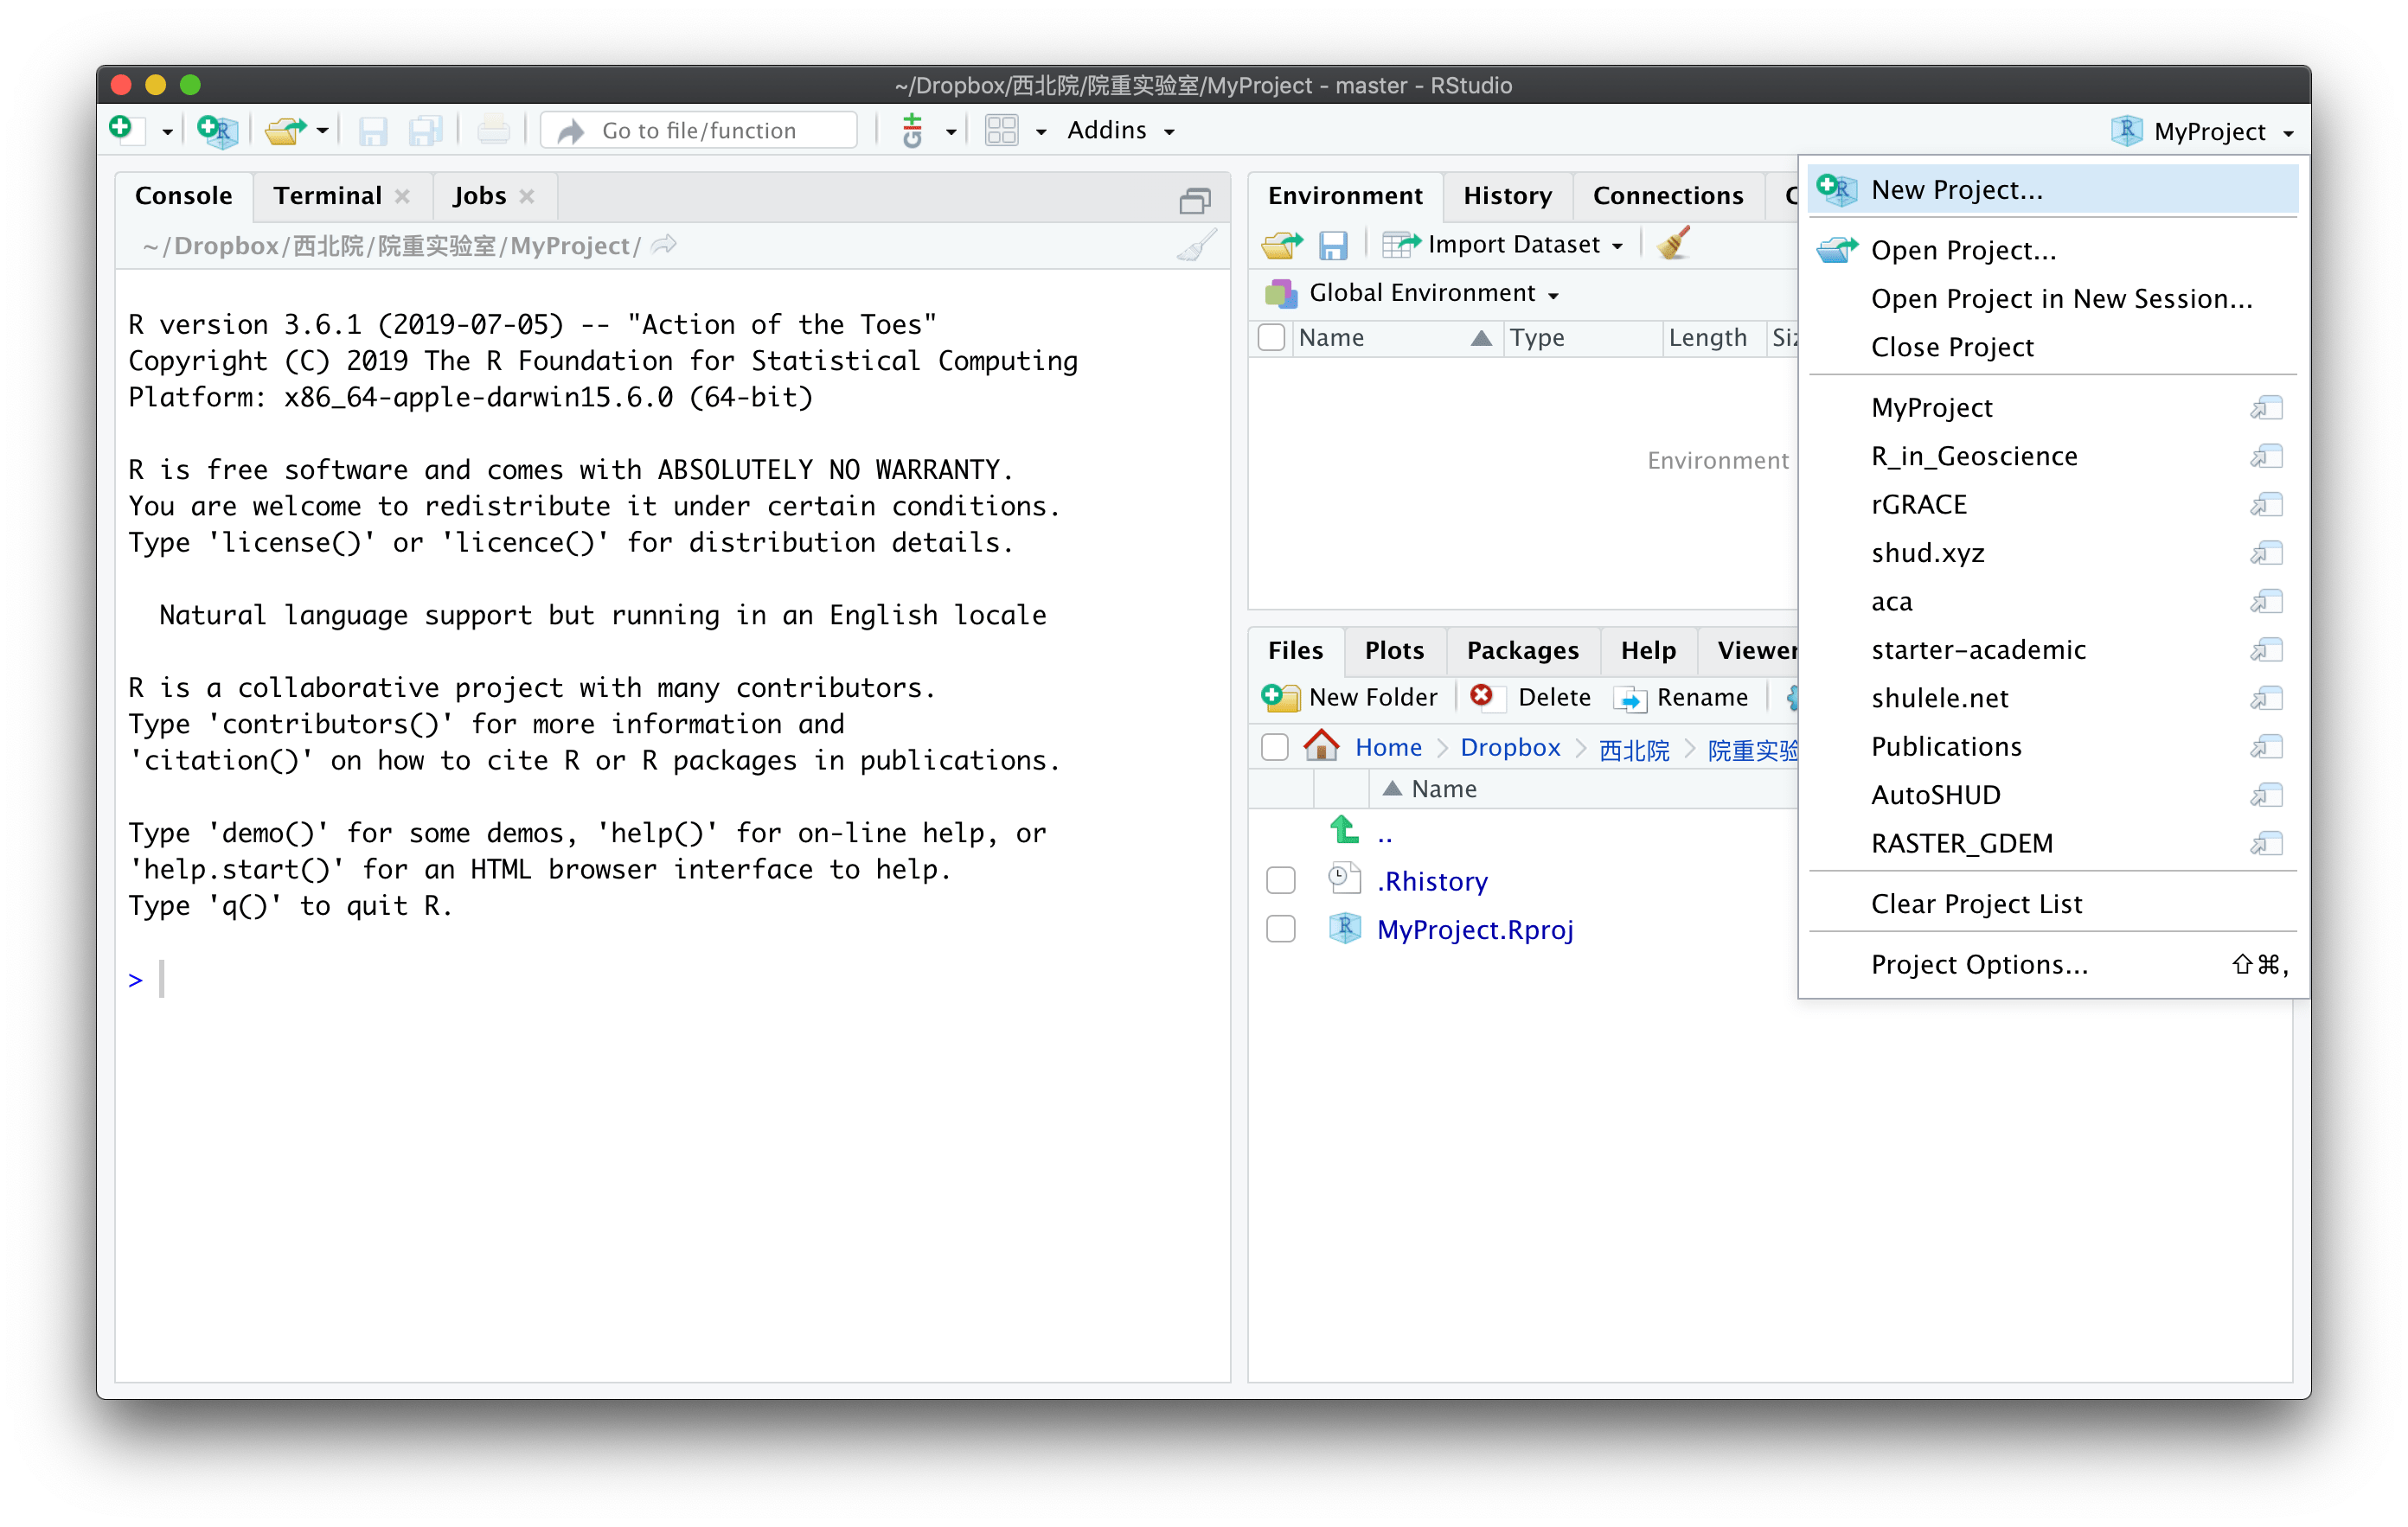Save workspace using Environment disk icon
This screenshot has width=2408, height=1527.
pyautogui.click(x=1333, y=245)
